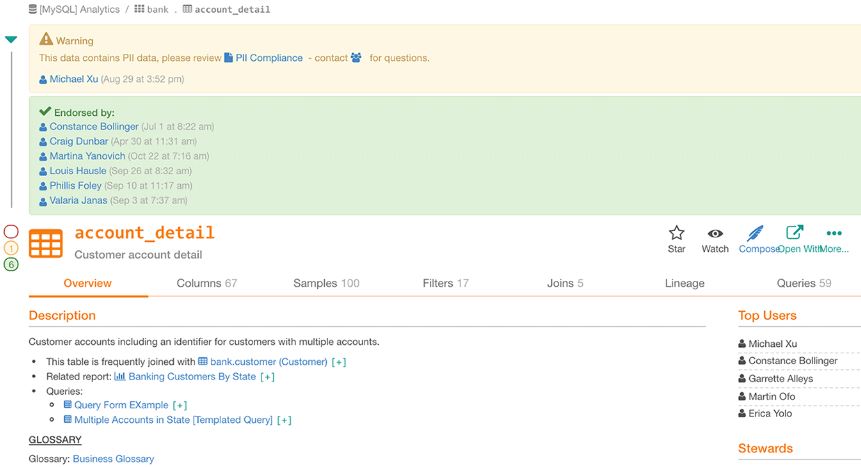Click the red deprecation flag circle

click(x=11, y=231)
